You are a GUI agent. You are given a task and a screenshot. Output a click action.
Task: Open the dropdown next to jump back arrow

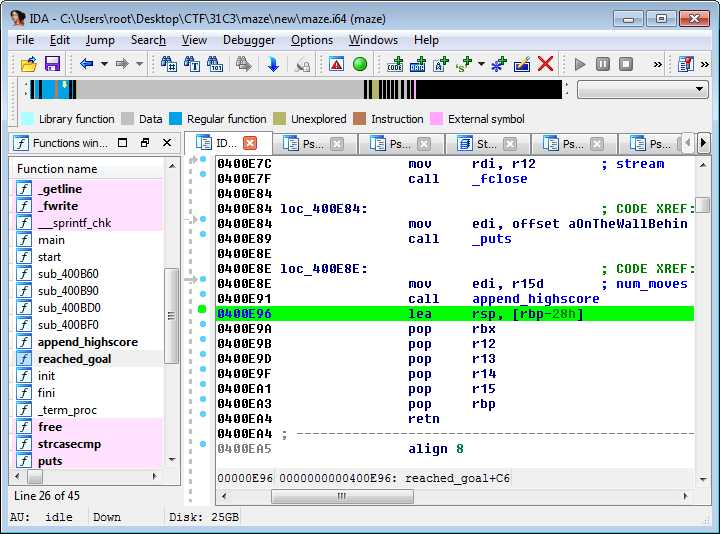pos(104,64)
